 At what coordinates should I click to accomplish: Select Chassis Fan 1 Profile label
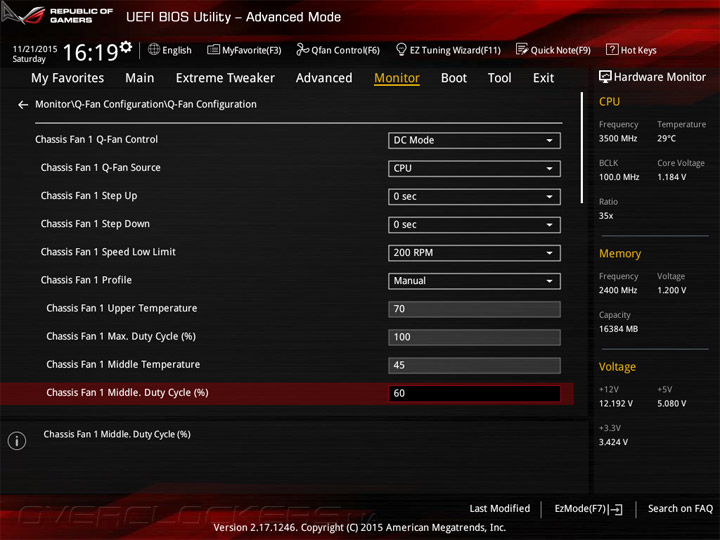86,280
